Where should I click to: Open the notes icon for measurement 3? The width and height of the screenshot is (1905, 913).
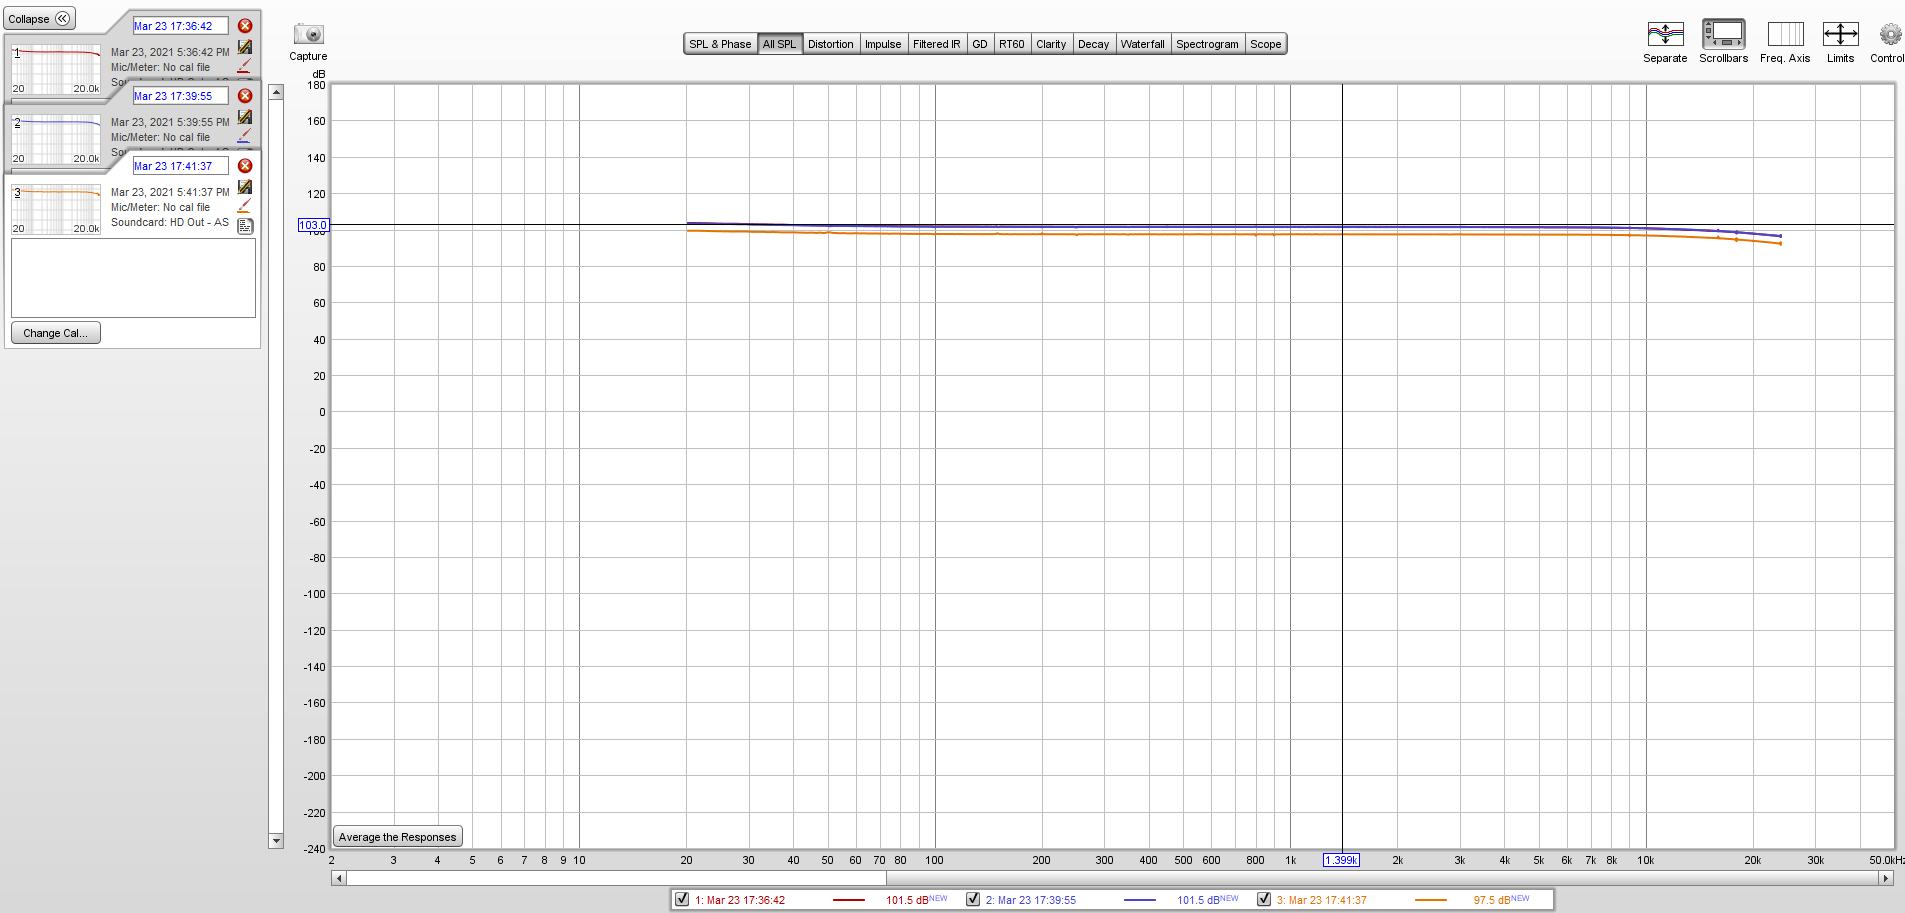coord(245,226)
